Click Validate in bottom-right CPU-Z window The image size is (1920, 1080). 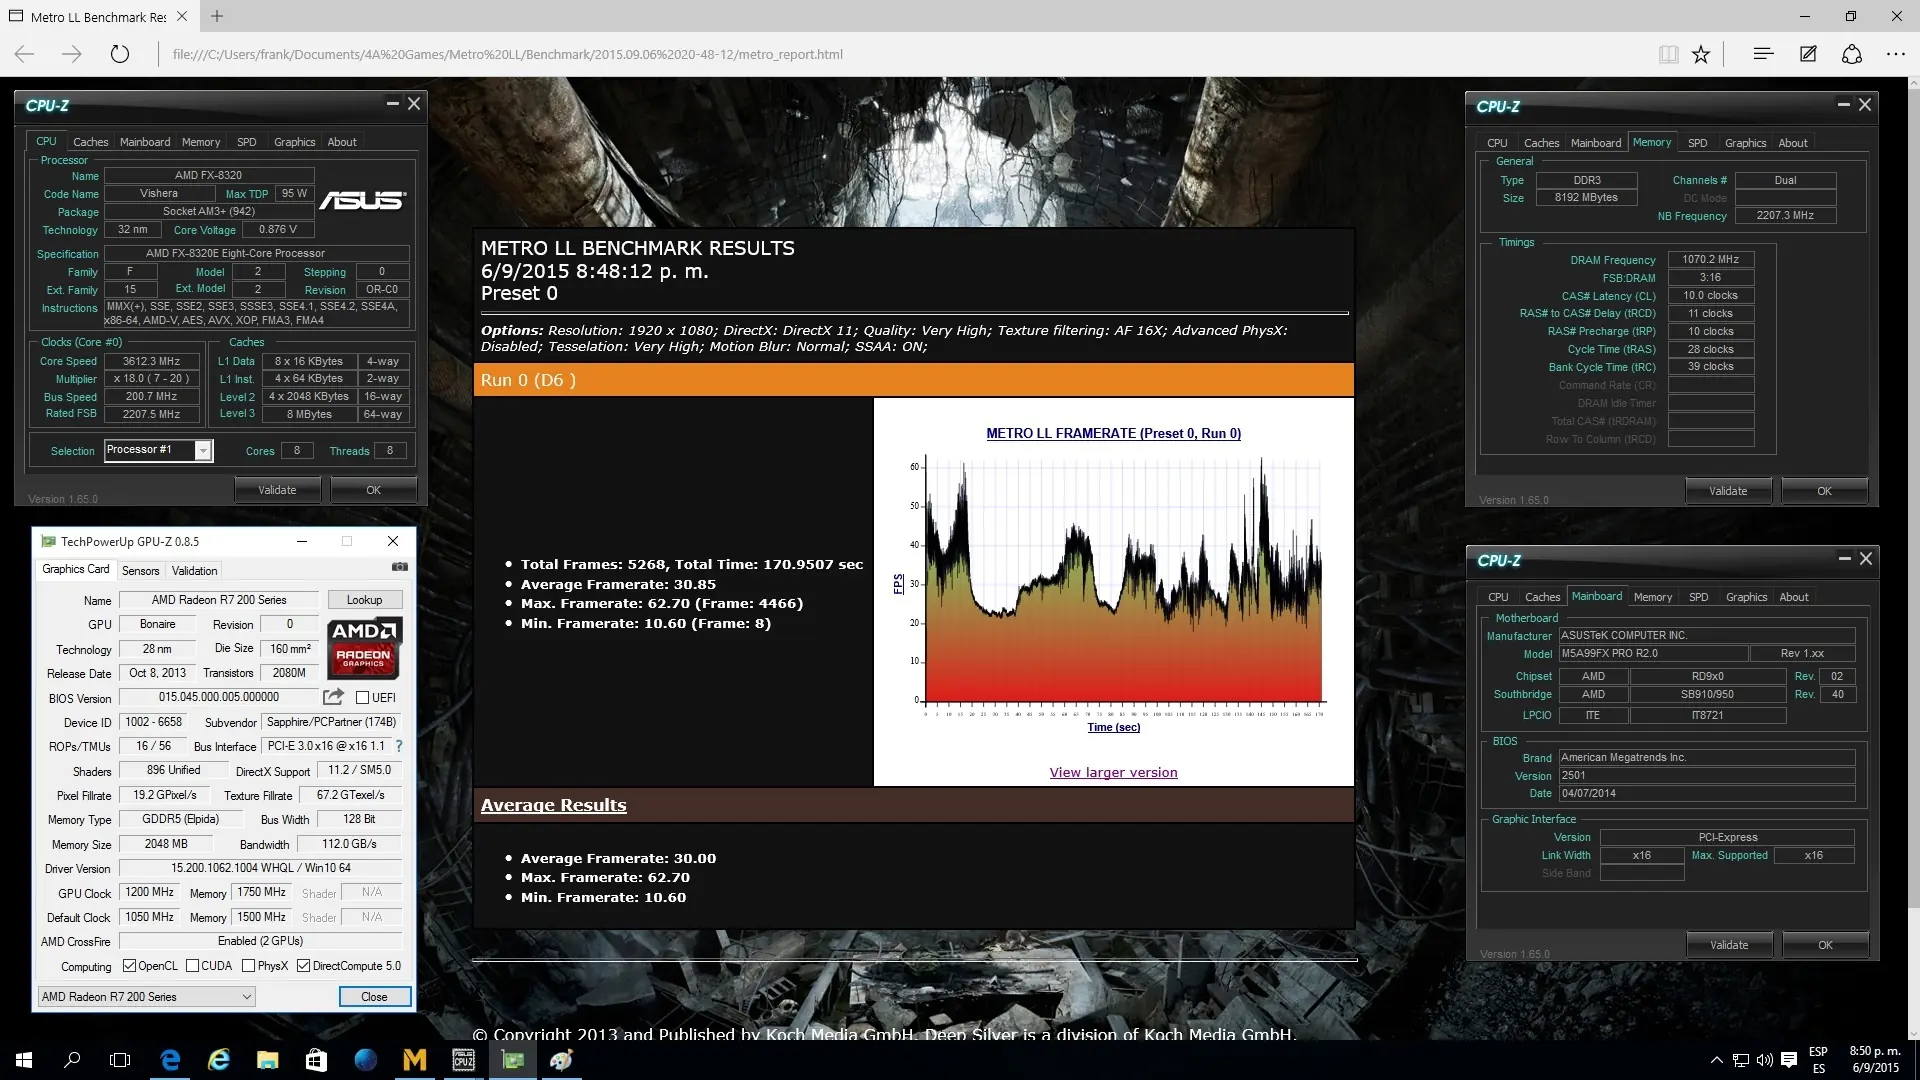[x=1729, y=945]
